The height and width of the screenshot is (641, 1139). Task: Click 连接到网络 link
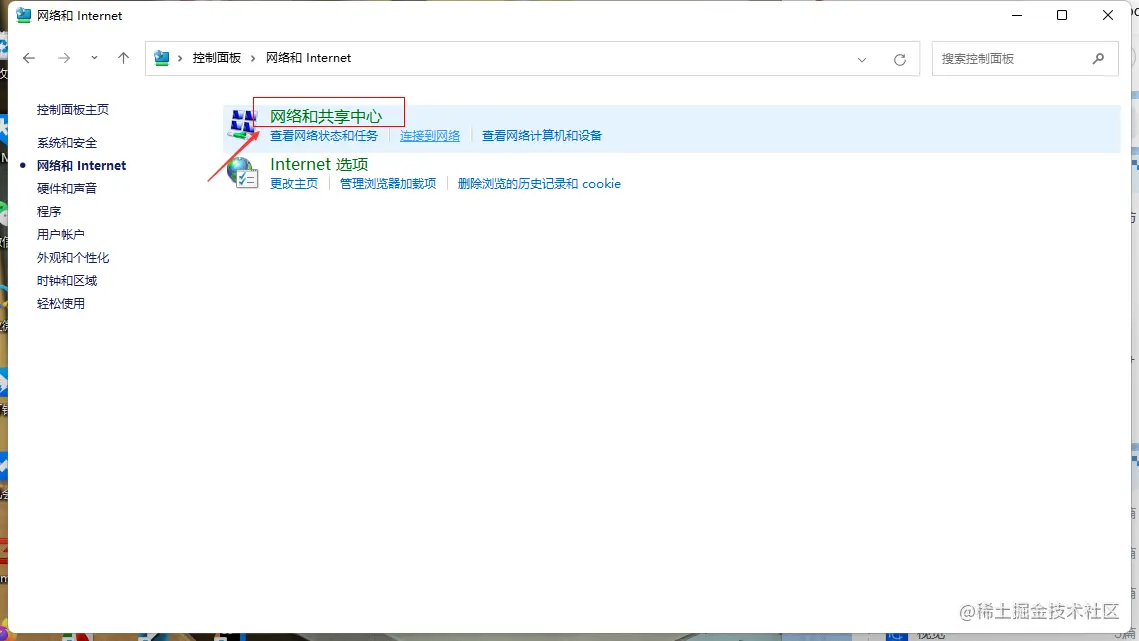[430, 136]
